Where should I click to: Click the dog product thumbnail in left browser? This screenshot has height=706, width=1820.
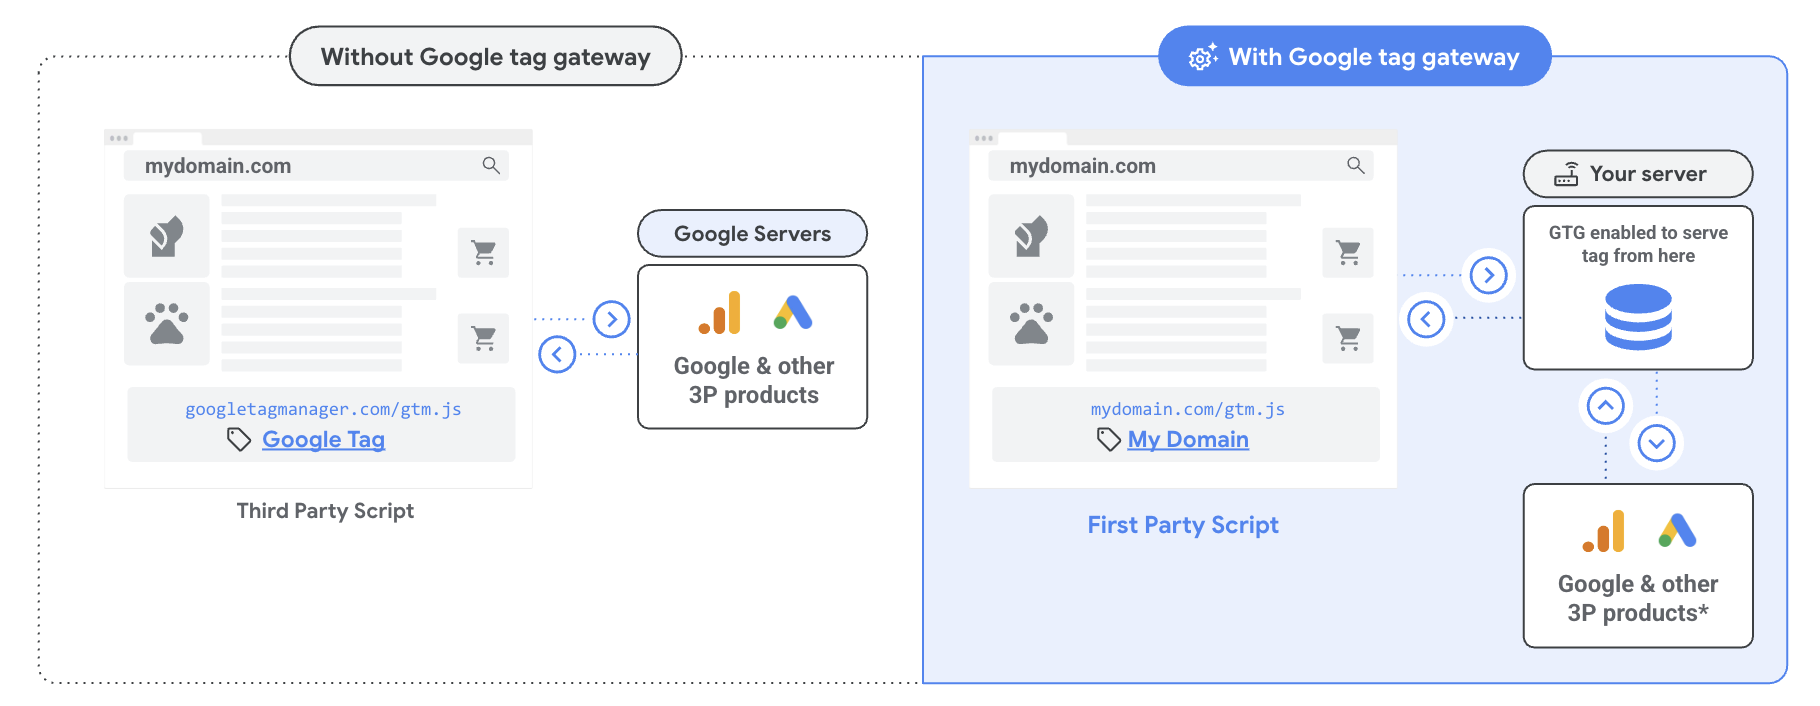(x=166, y=236)
